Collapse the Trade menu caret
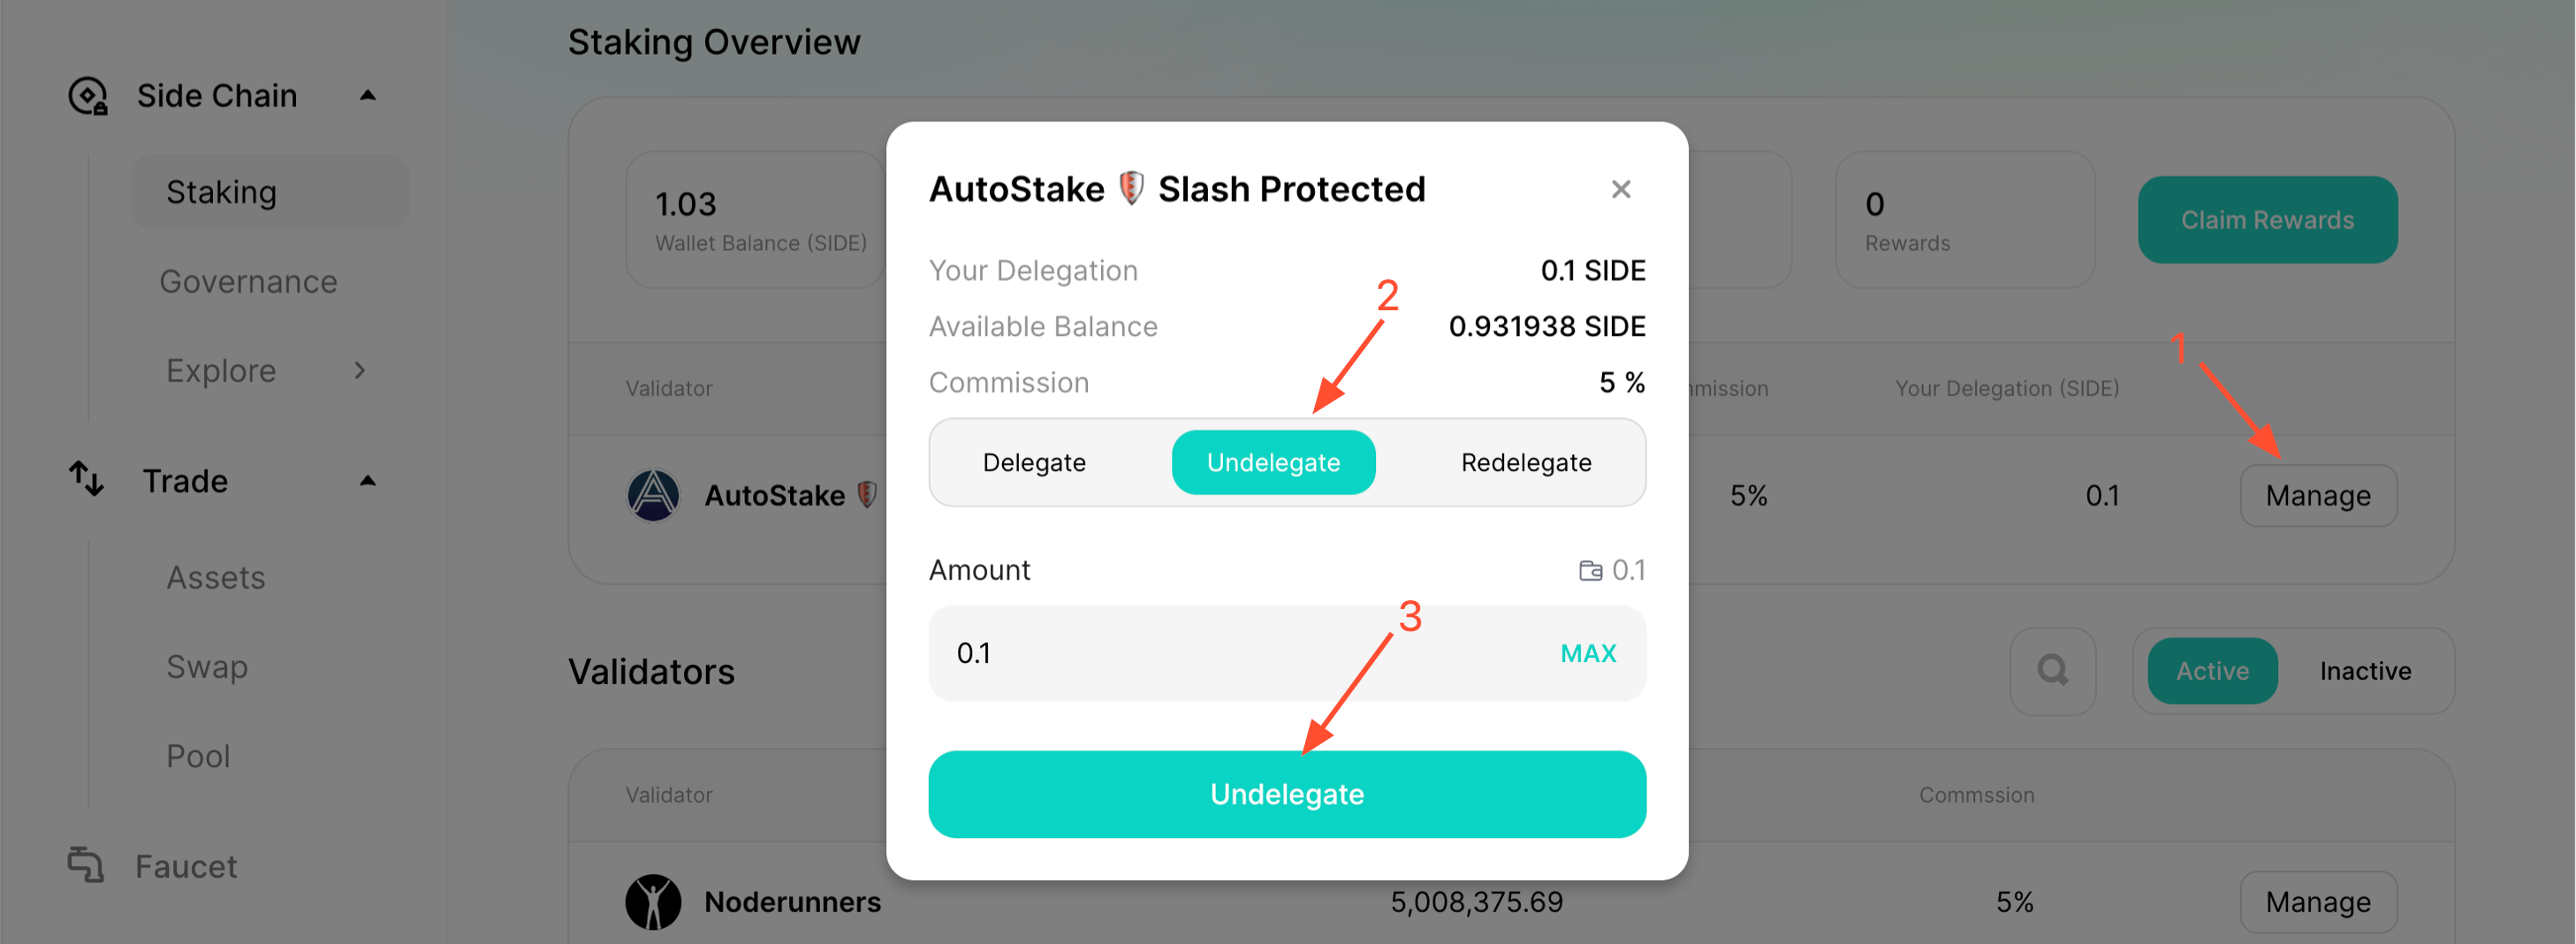This screenshot has height=944, width=2576. click(x=368, y=481)
